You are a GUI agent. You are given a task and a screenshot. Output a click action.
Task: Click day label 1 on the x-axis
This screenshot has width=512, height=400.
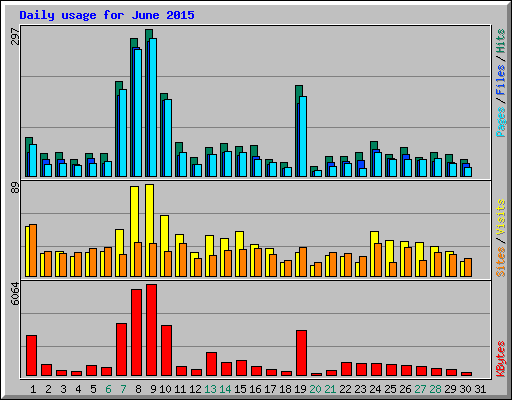[x=33, y=389]
